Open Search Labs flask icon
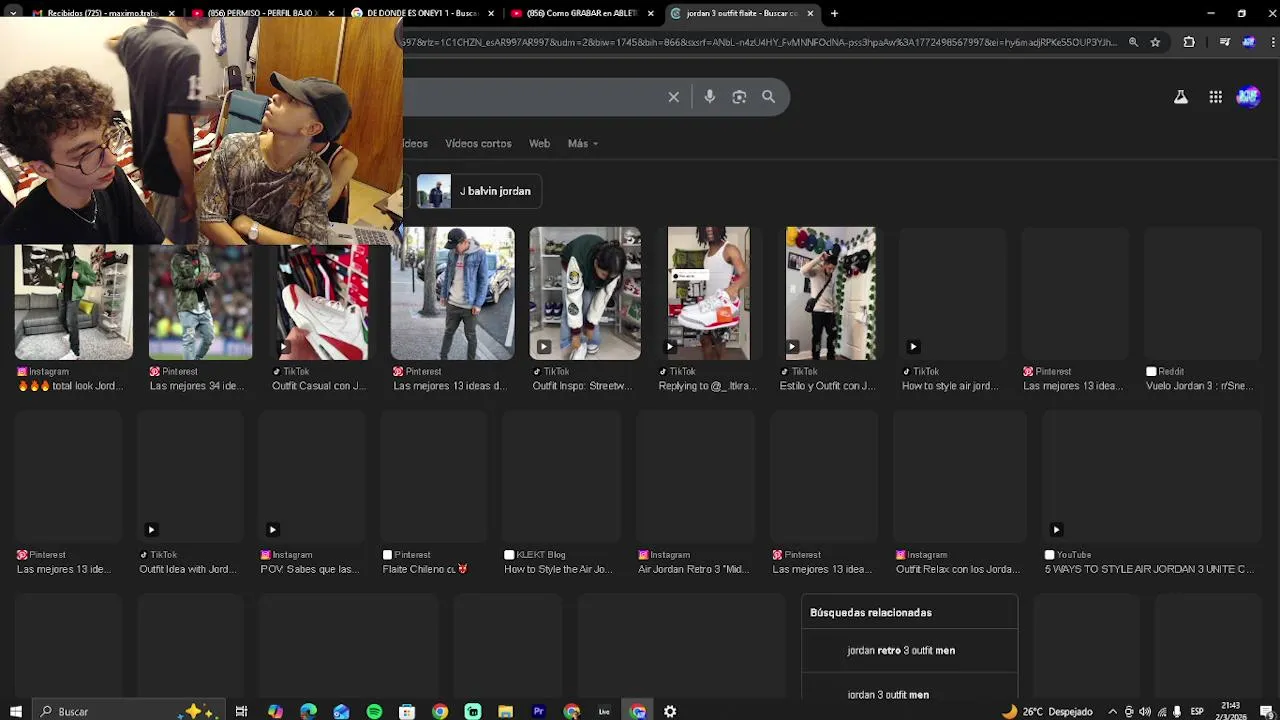This screenshot has width=1280, height=720. coord(1181,97)
